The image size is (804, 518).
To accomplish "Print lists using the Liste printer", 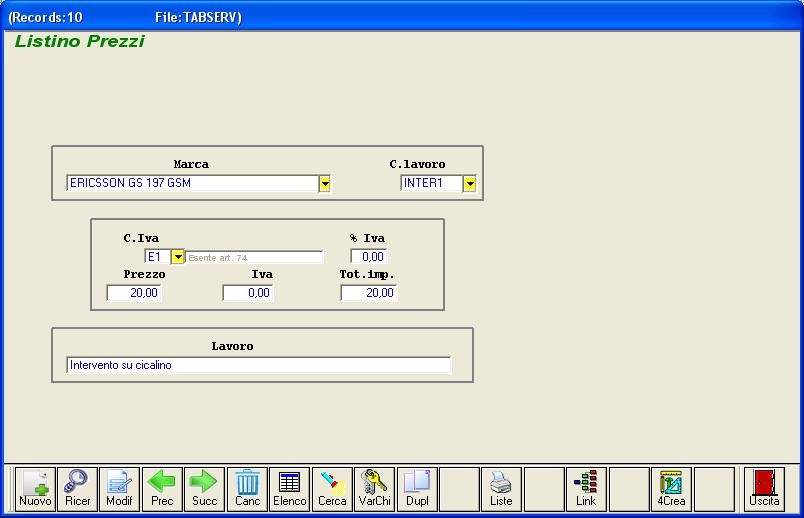I will [501, 489].
